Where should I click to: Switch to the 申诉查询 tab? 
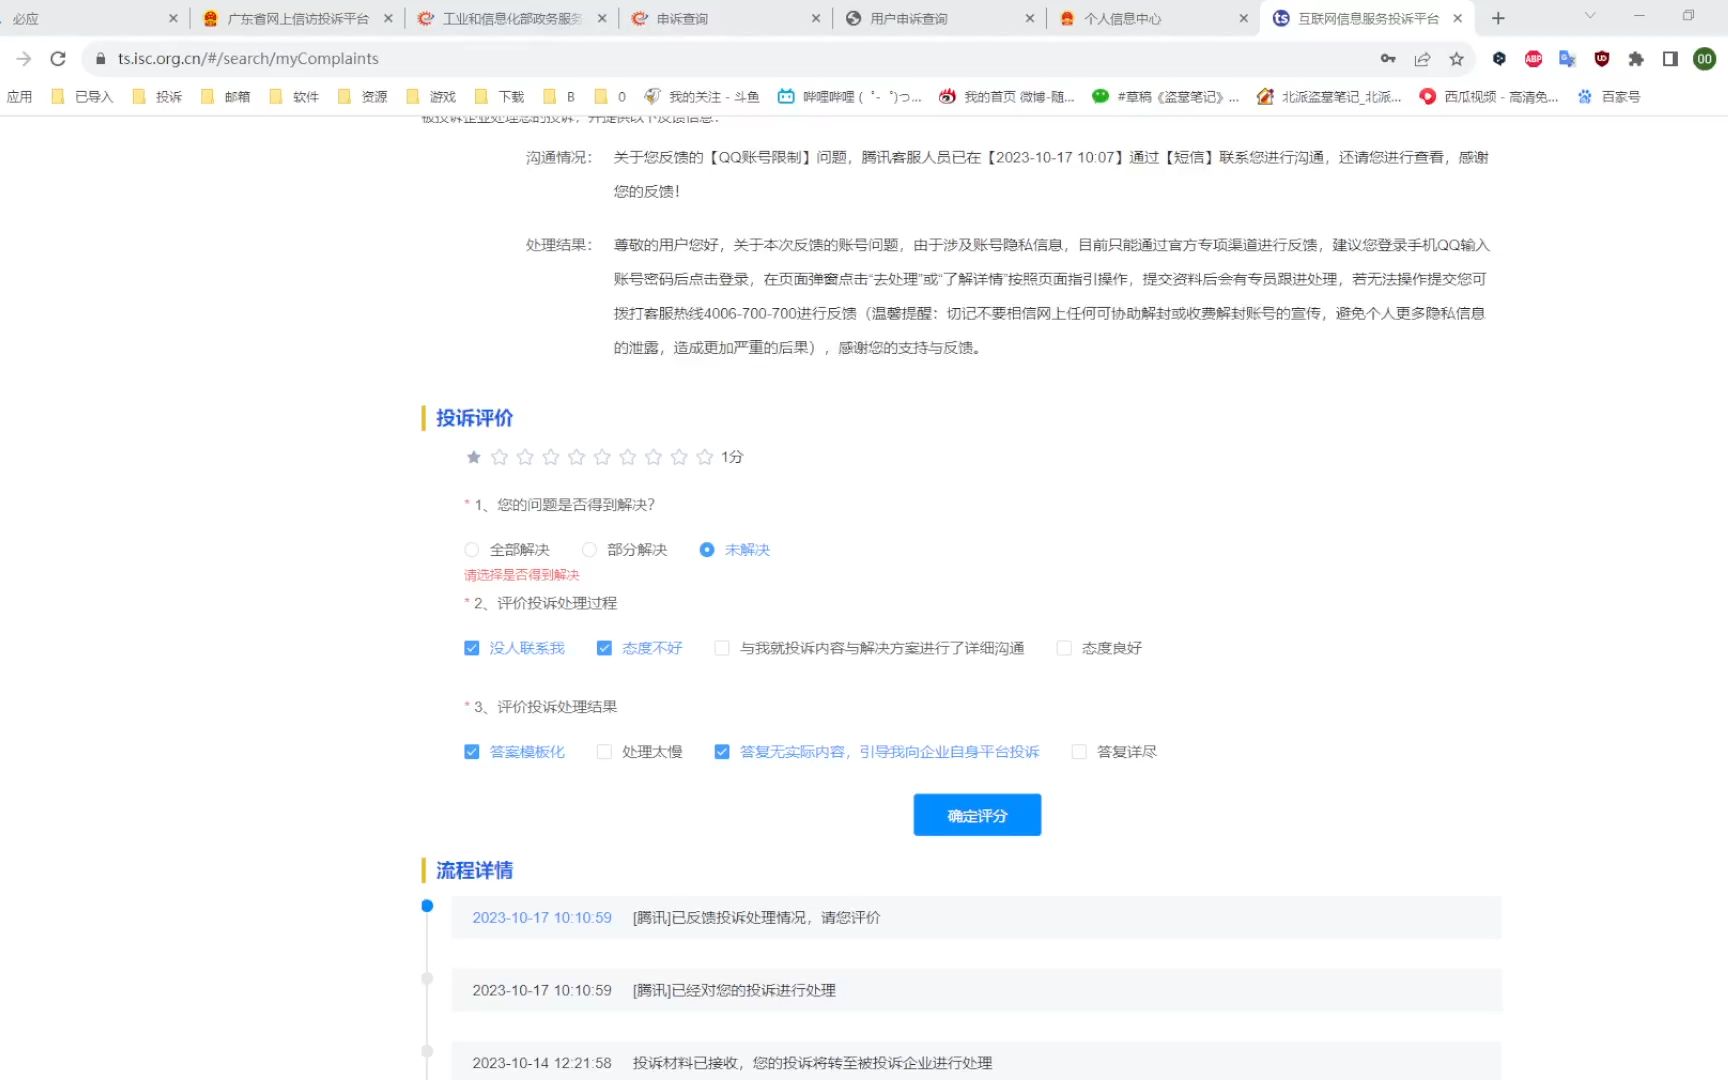pos(726,18)
